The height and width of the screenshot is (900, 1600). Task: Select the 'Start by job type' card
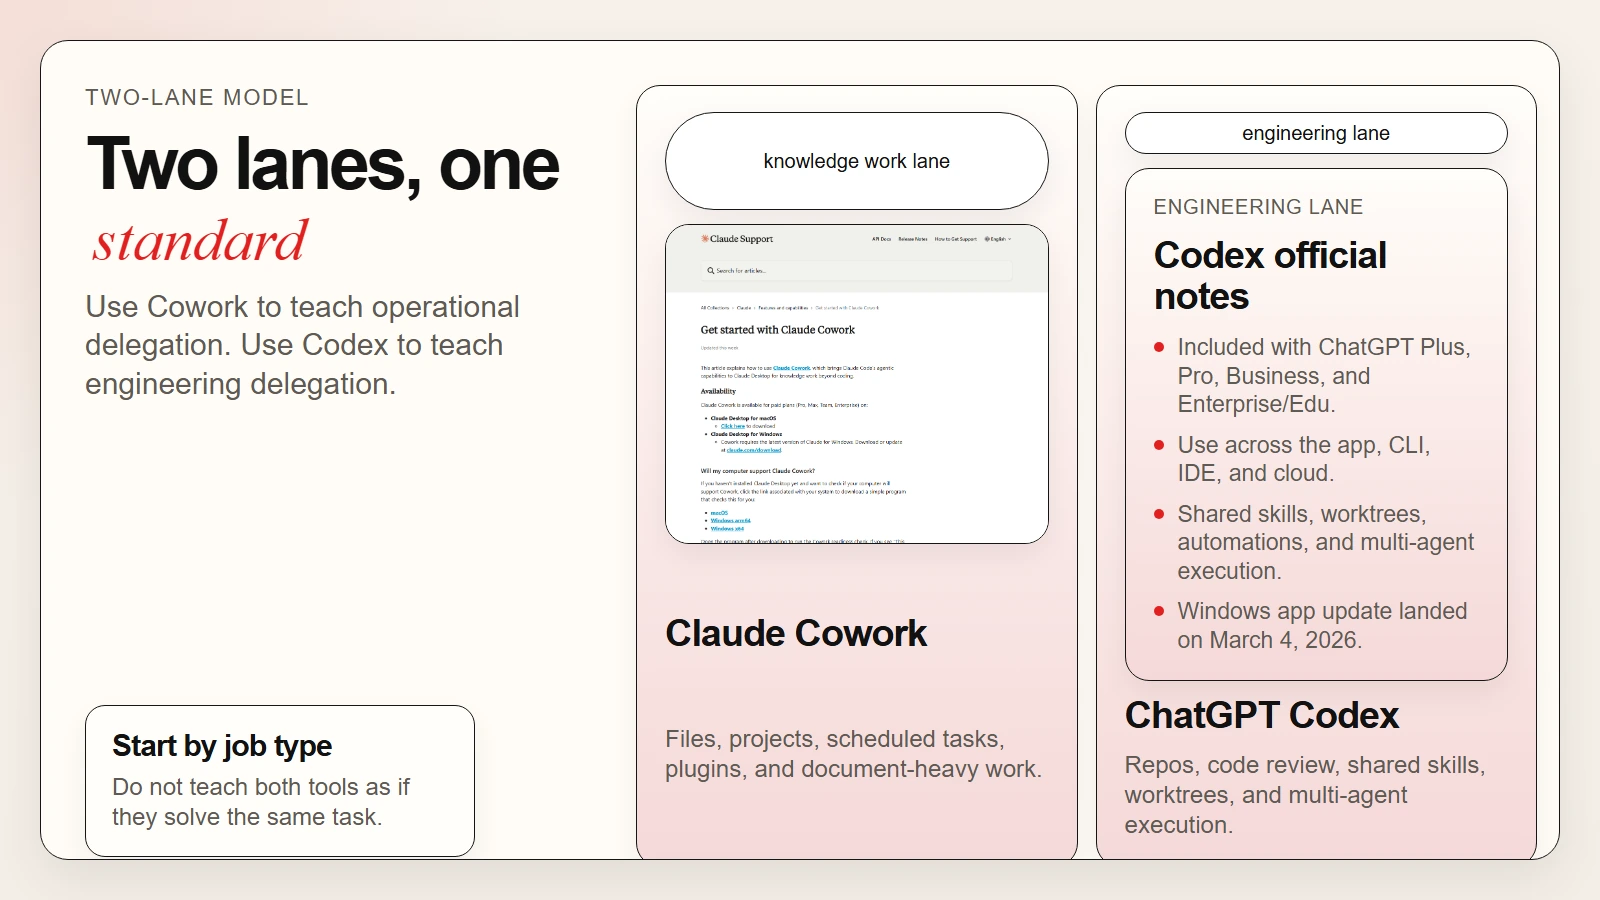[280, 780]
